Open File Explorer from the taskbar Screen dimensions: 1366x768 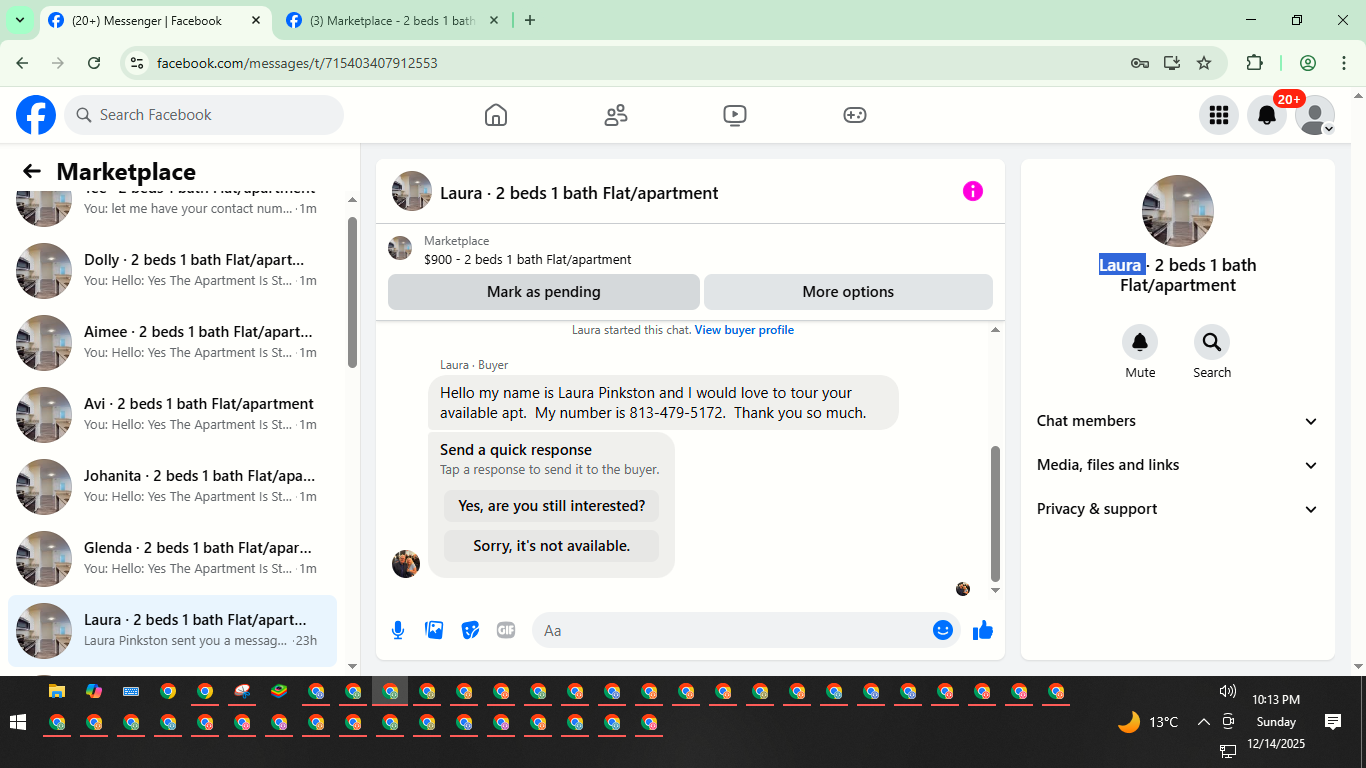pyautogui.click(x=57, y=691)
